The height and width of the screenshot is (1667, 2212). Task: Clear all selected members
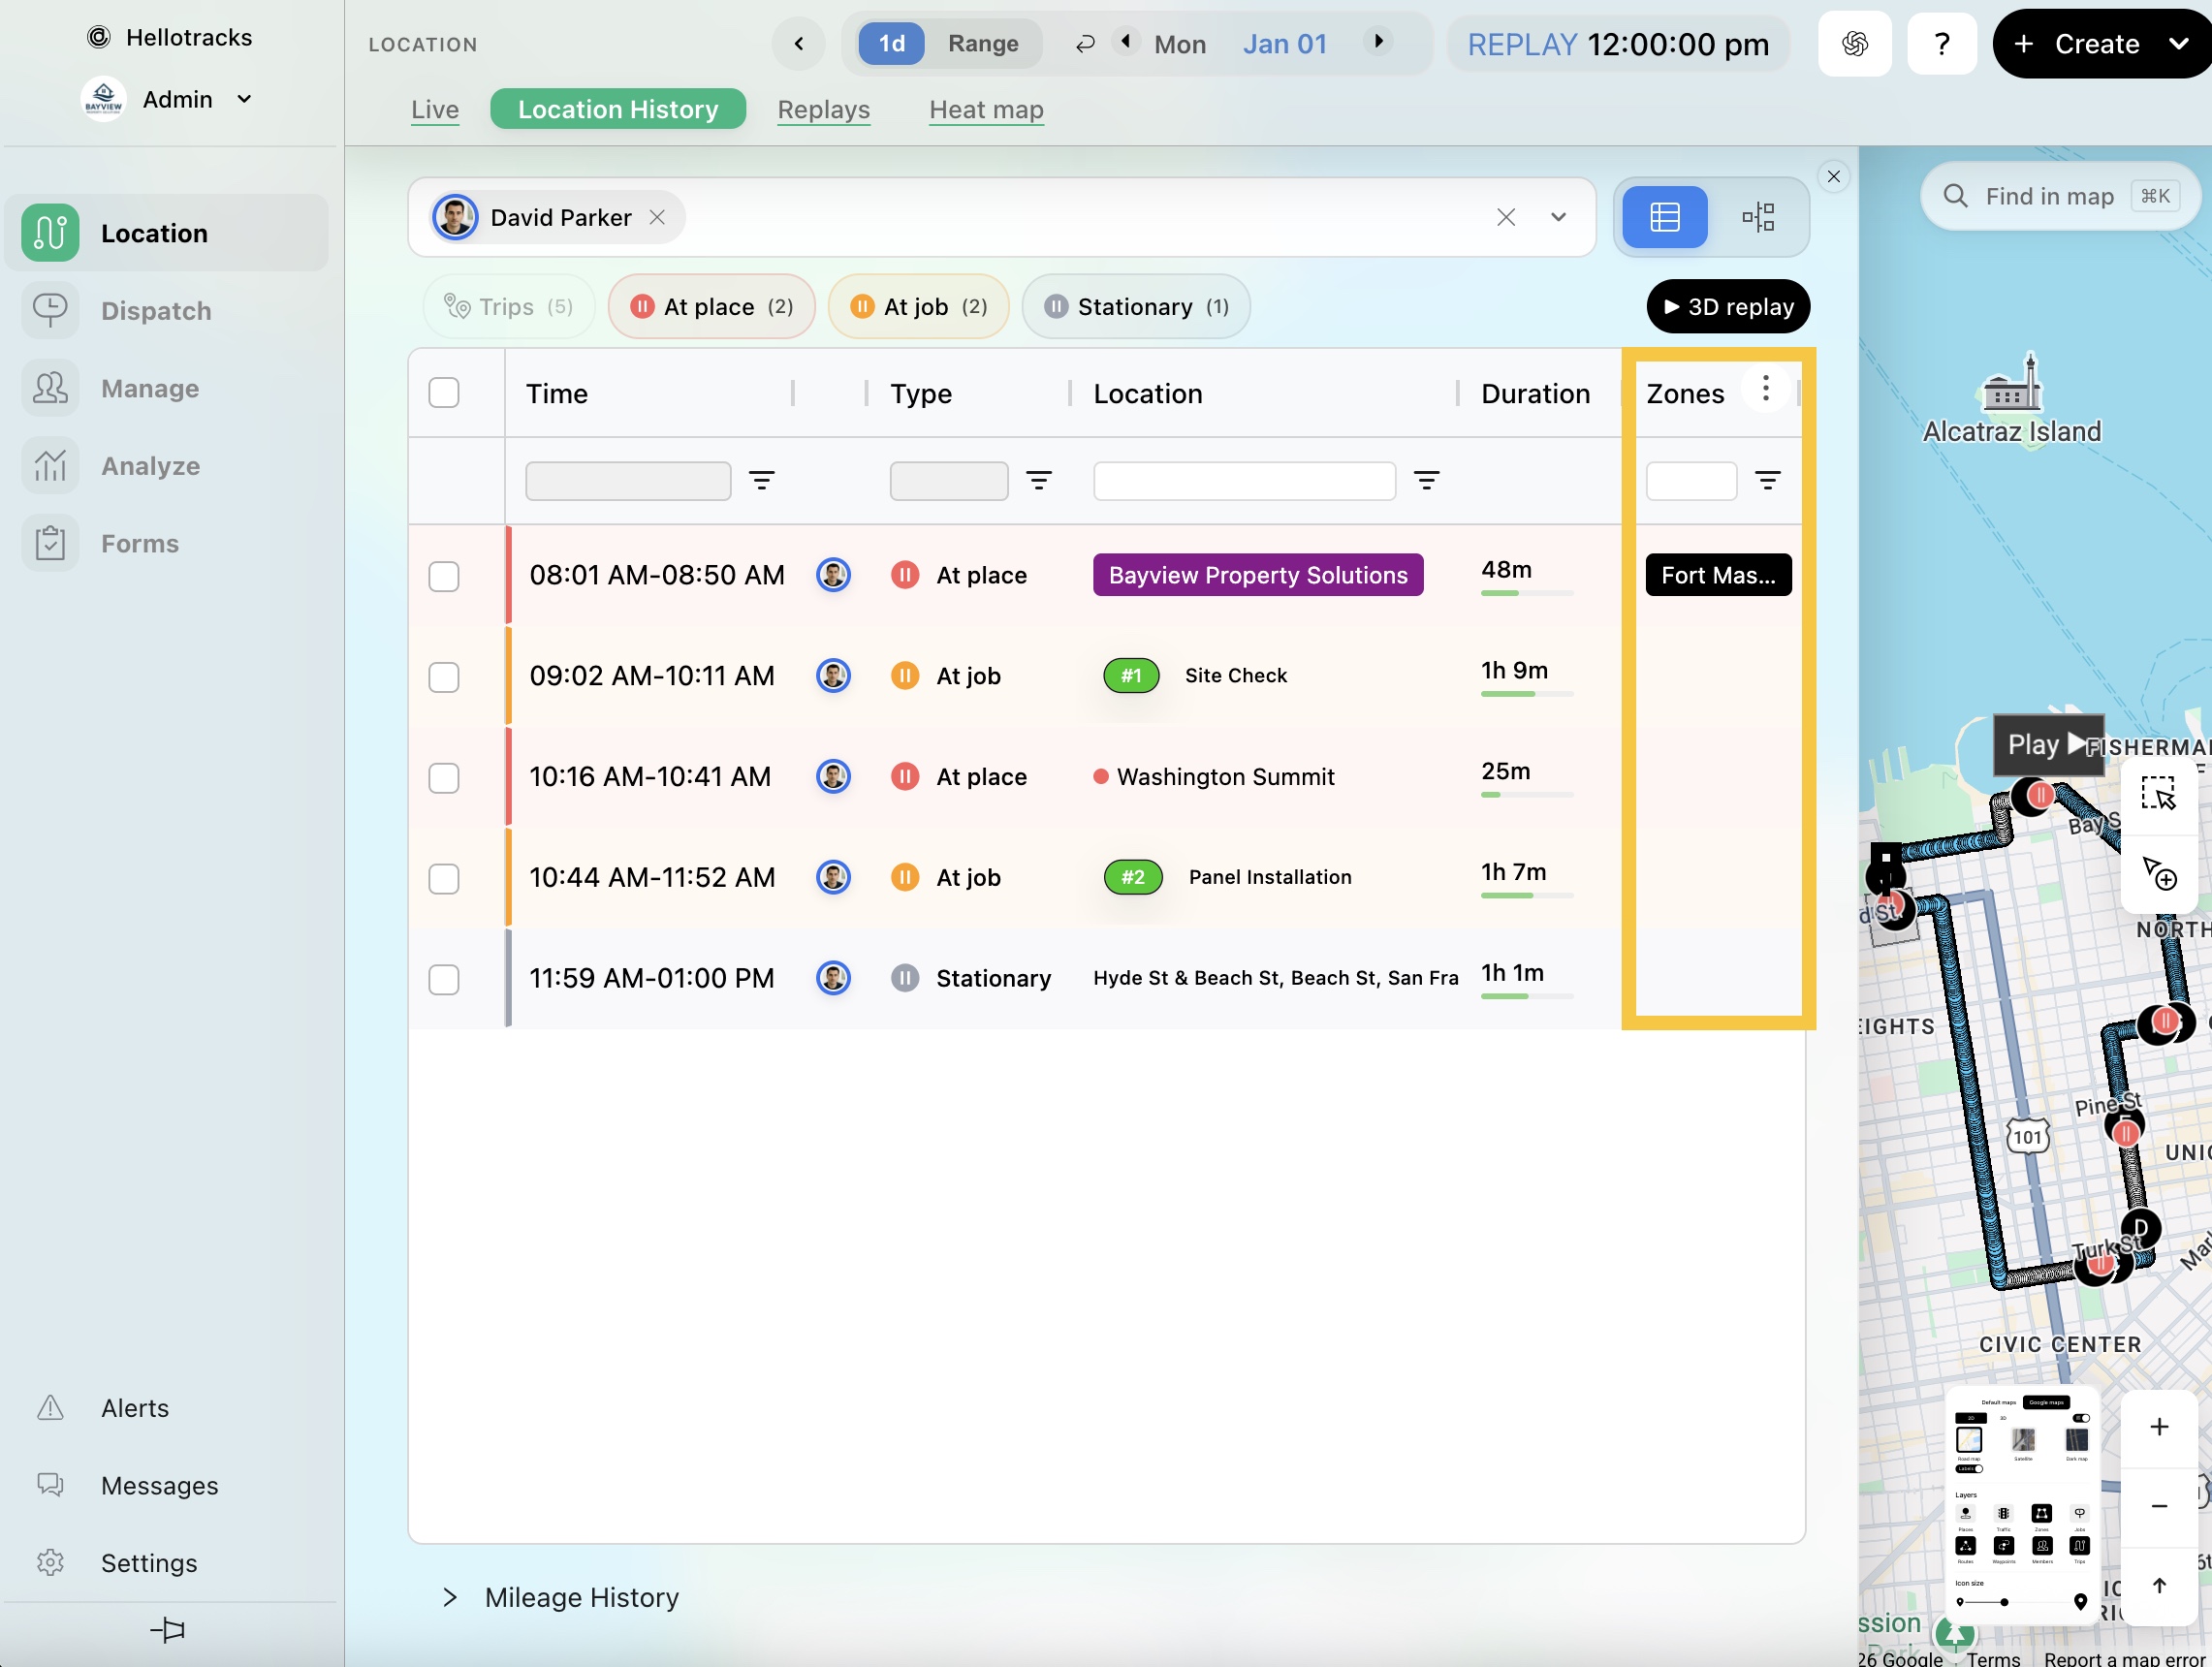coord(1506,217)
